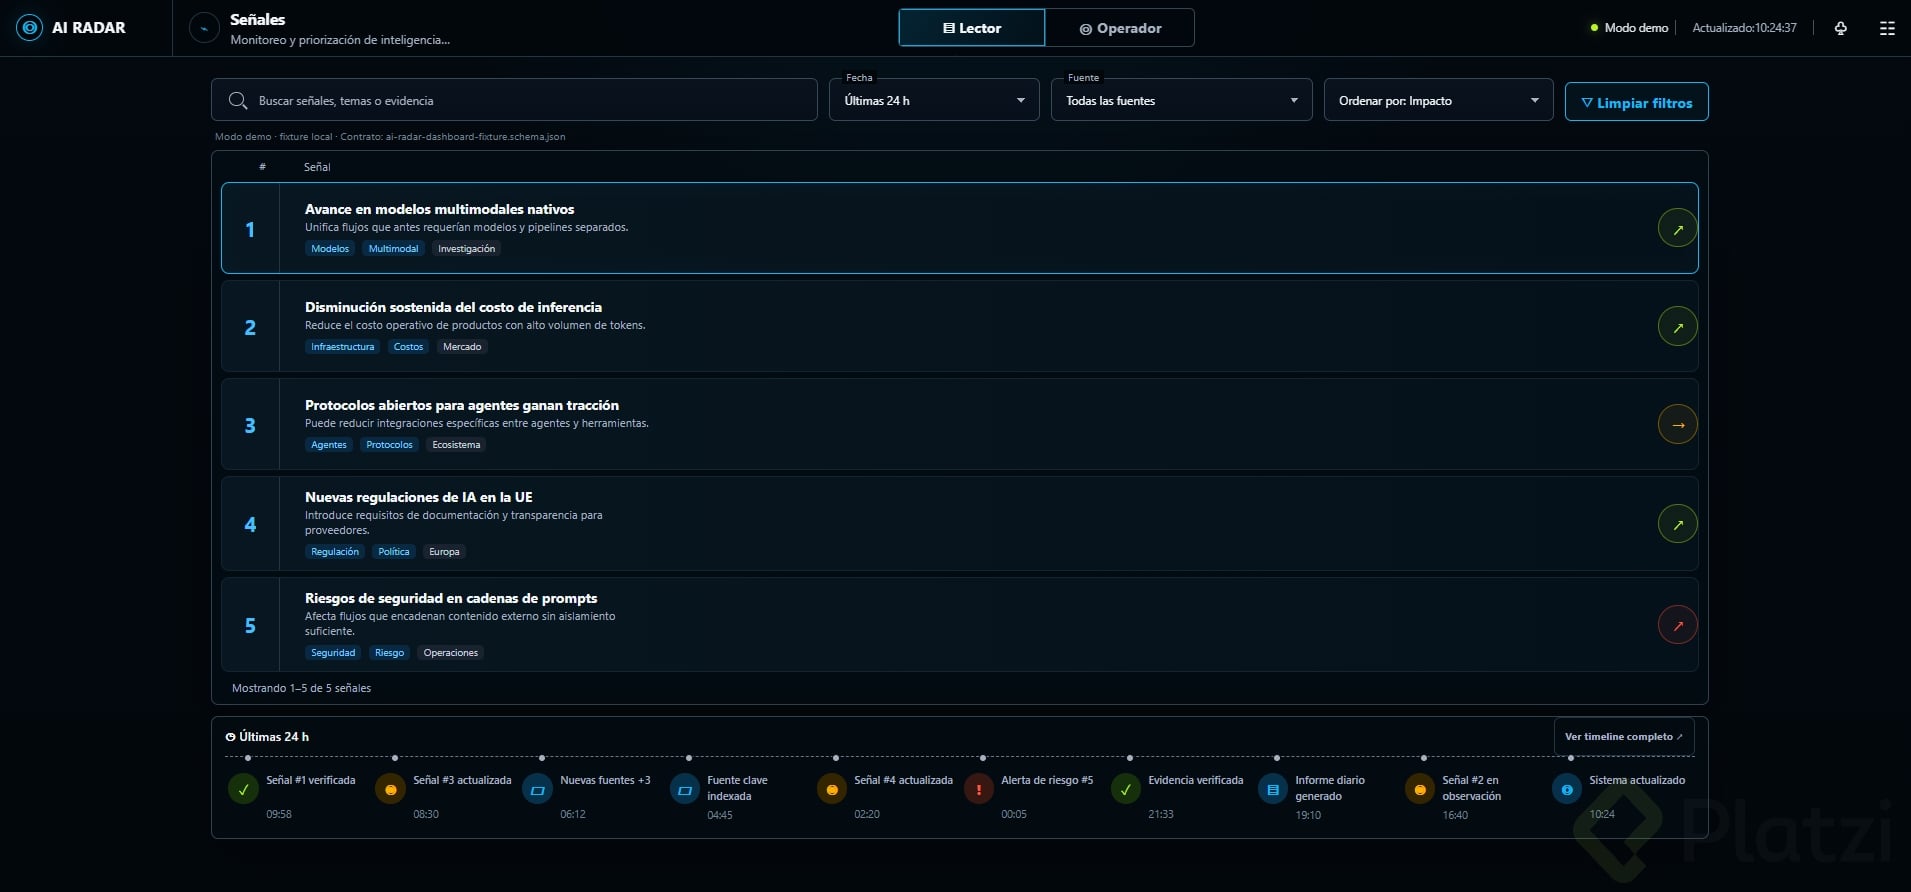Select the Multimodal tag

click(393, 249)
